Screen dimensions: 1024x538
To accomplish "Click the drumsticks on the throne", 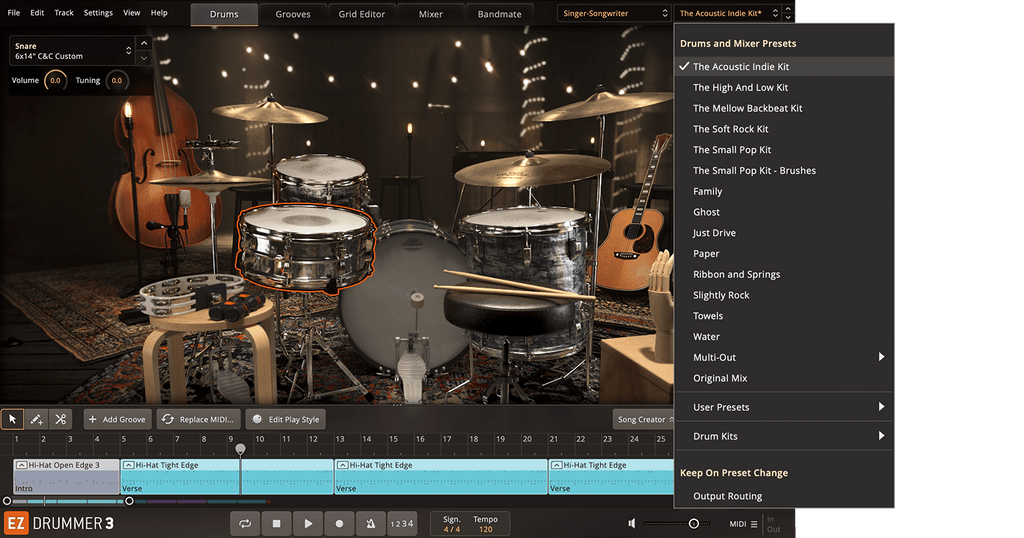I will click(516, 286).
